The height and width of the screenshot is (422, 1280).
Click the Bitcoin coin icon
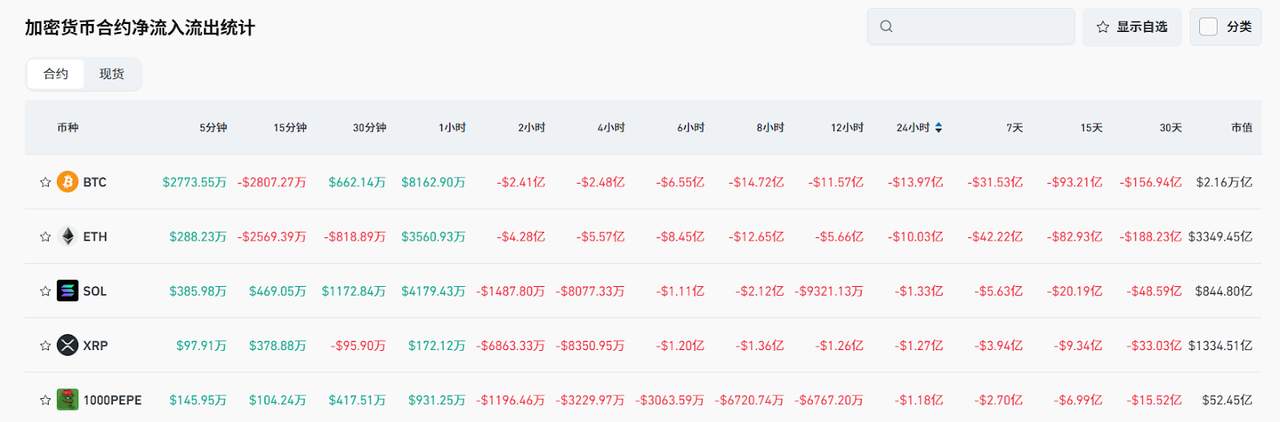pos(68,182)
